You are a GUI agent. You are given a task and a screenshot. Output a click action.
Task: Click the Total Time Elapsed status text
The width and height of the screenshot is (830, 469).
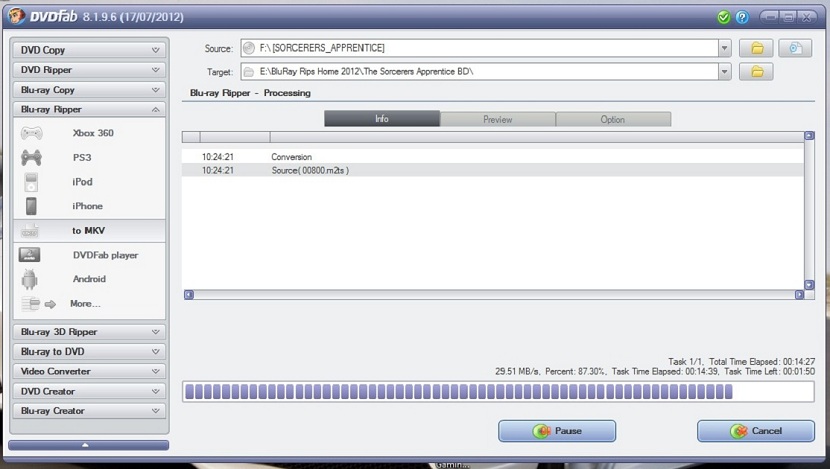(x=762, y=362)
